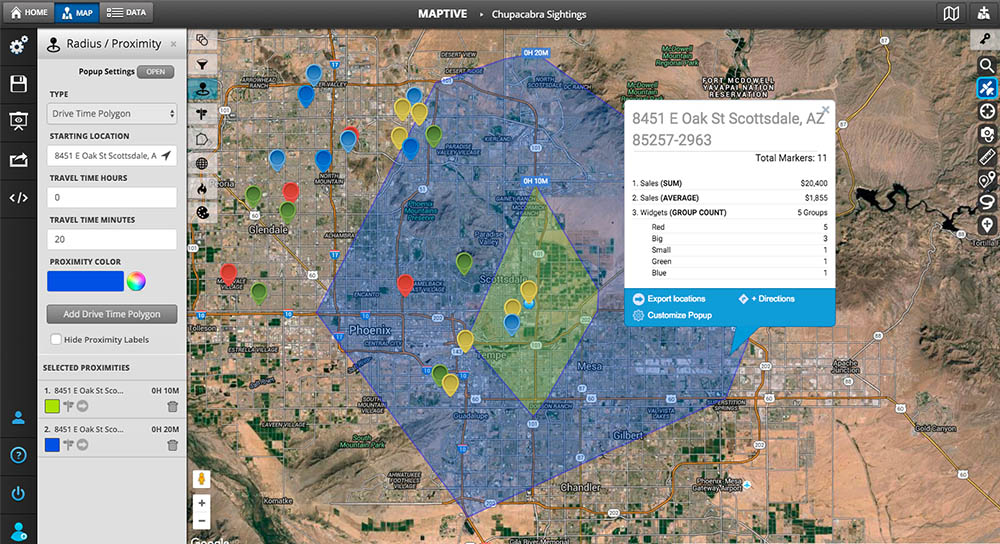Close the address info popup
This screenshot has height=544, width=1000.
coord(825,110)
